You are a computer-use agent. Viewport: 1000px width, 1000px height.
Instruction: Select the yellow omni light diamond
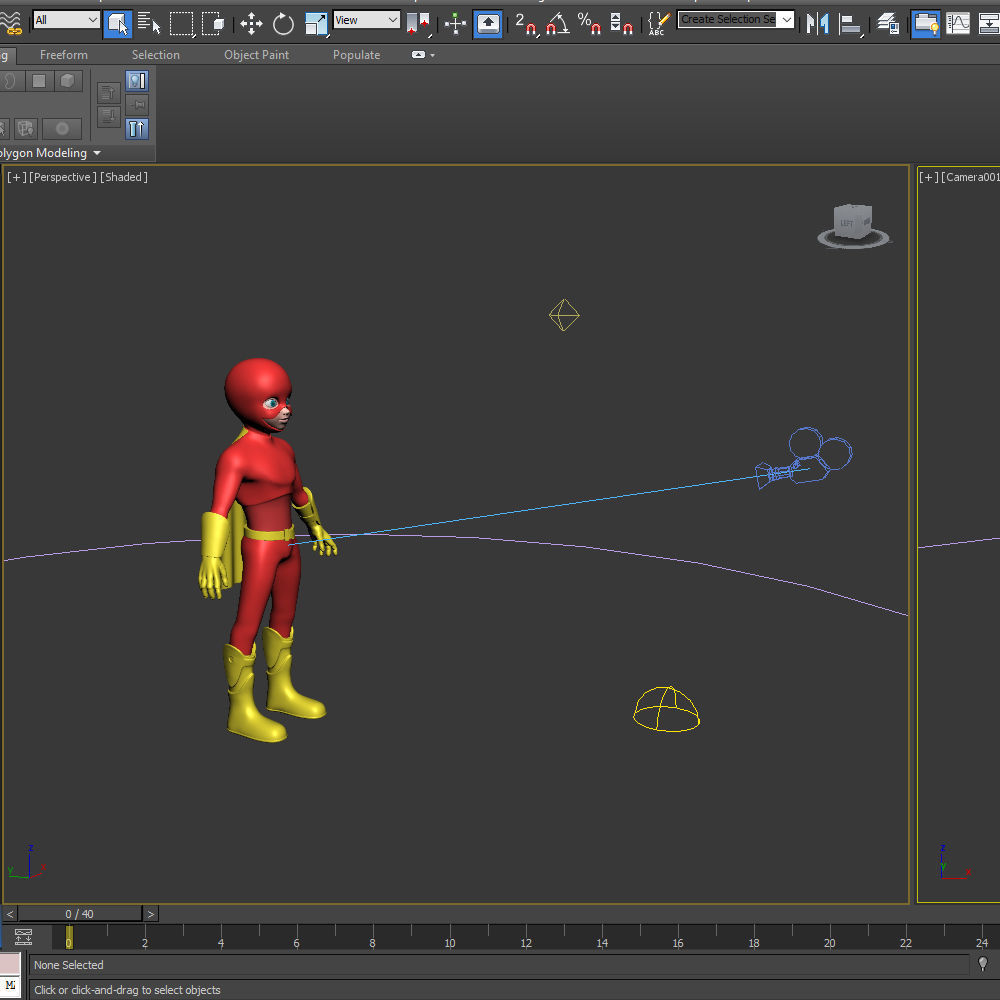tap(564, 315)
